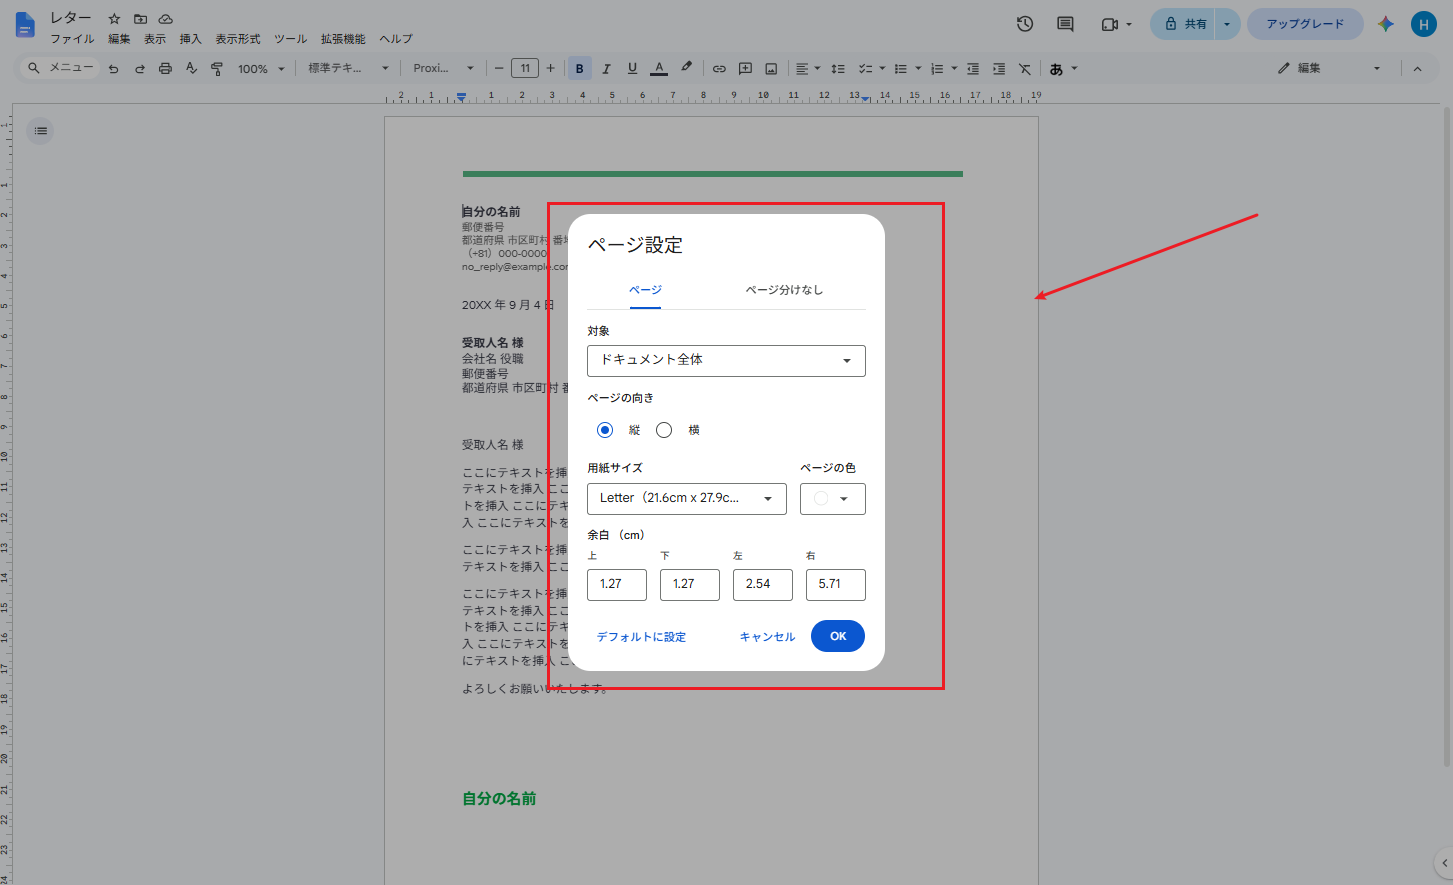Click the move to folder icon

point(140,19)
